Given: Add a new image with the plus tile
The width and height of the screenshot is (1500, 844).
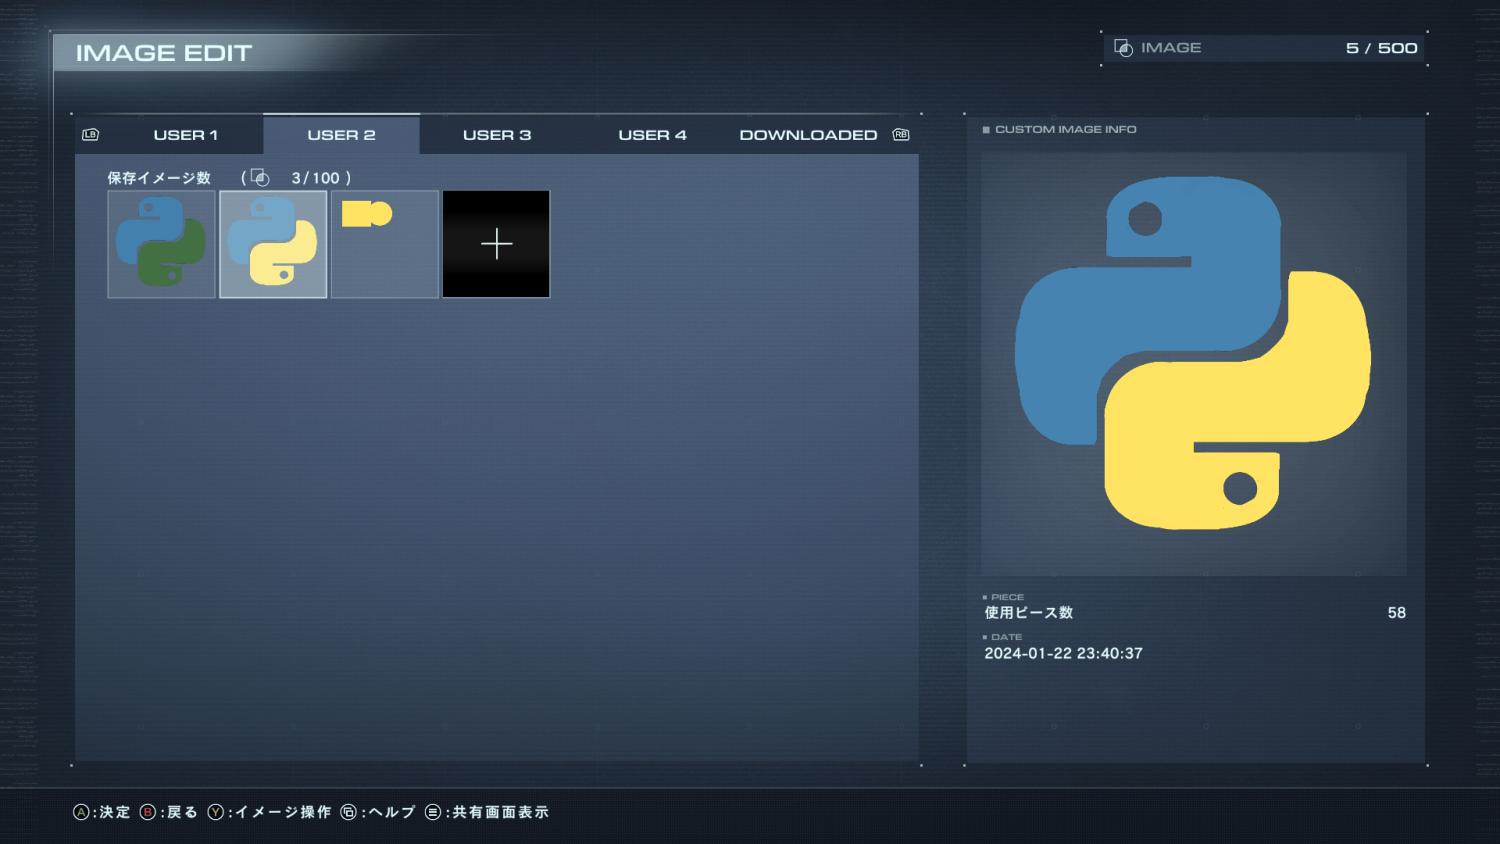Looking at the screenshot, I should (496, 244).
